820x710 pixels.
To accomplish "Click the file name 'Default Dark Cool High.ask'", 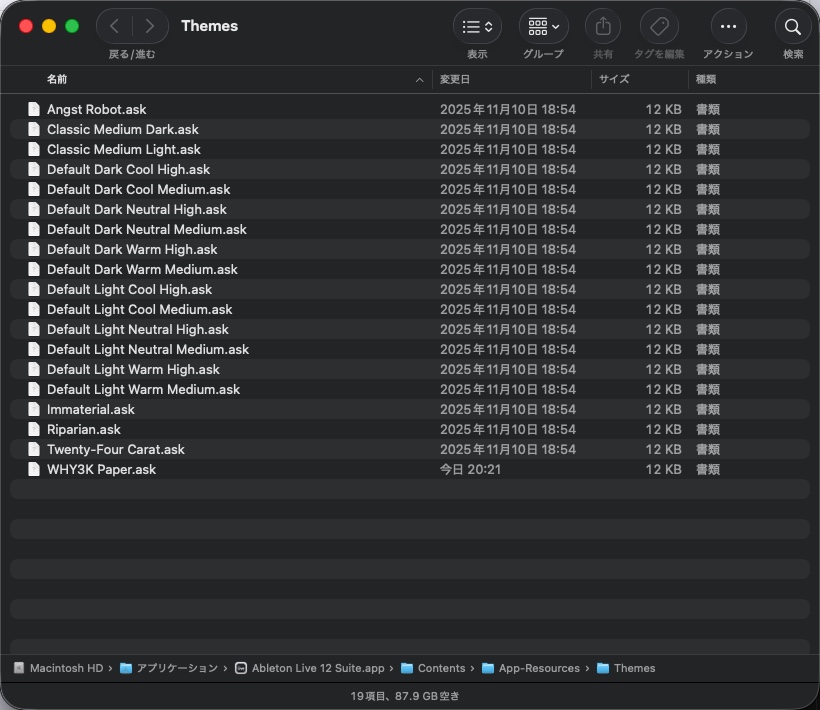I will click(129, 169).
